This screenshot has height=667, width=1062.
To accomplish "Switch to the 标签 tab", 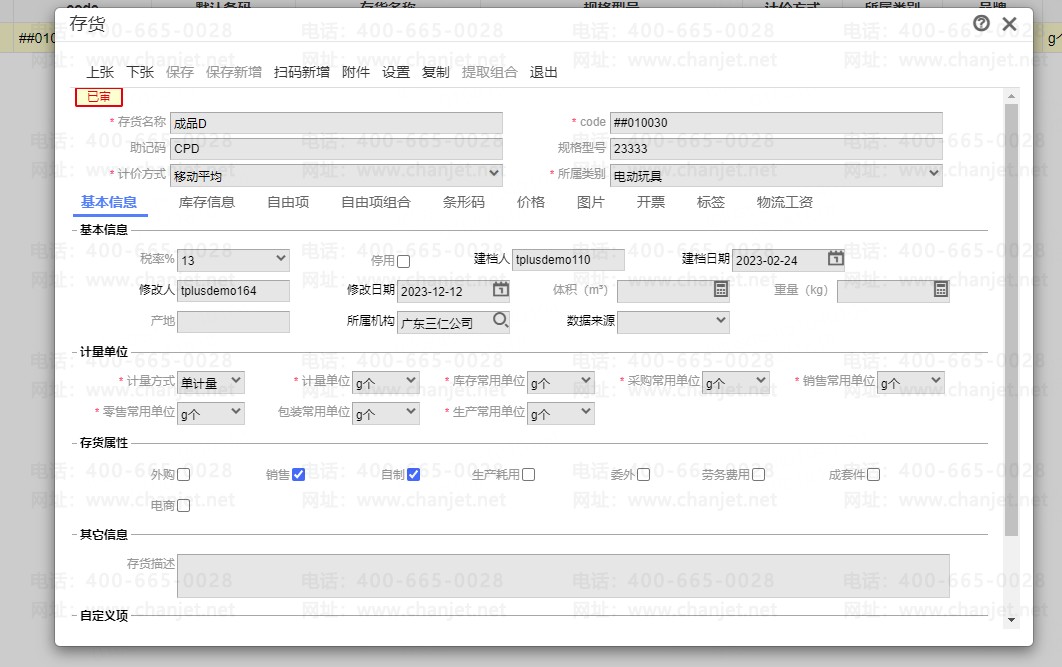I will [711, 202].
